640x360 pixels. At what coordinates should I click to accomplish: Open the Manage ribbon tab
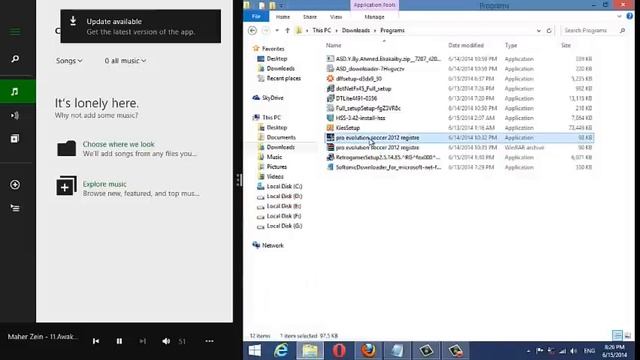pyautogui.click(x=374, y=17)
